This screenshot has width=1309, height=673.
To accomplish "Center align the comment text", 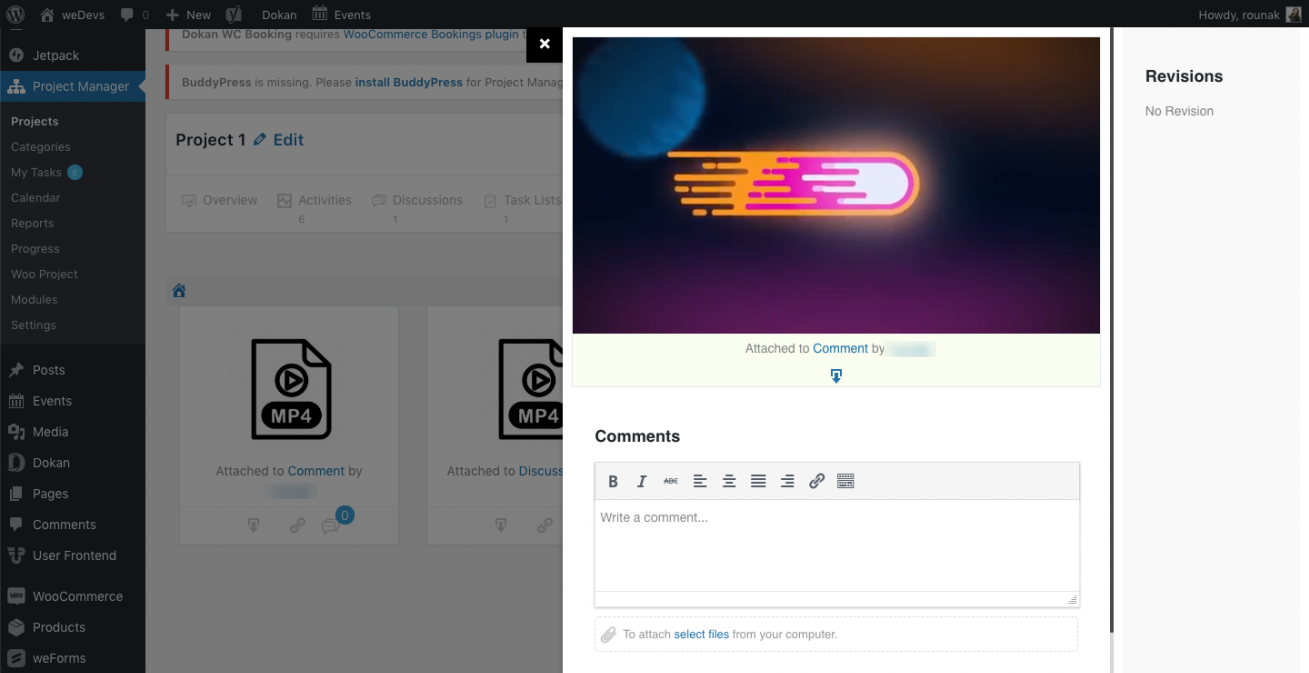I will tap(729, 481).
